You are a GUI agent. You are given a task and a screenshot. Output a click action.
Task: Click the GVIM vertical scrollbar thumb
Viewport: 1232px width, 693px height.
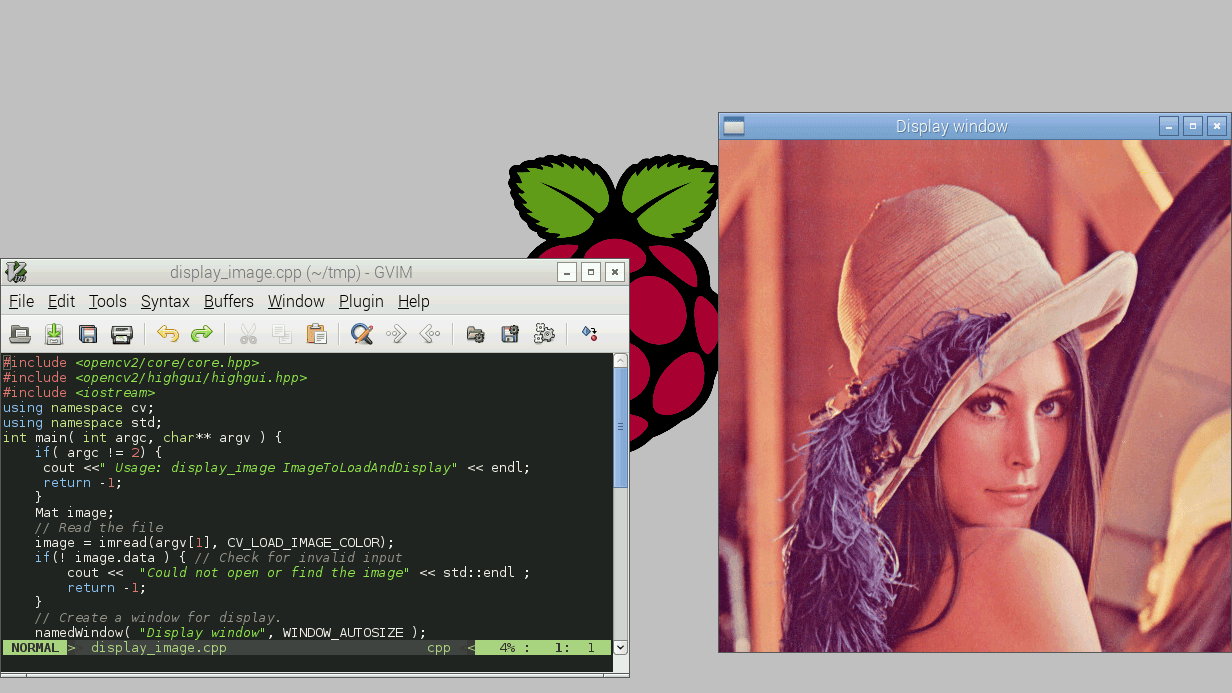(620, 425)
